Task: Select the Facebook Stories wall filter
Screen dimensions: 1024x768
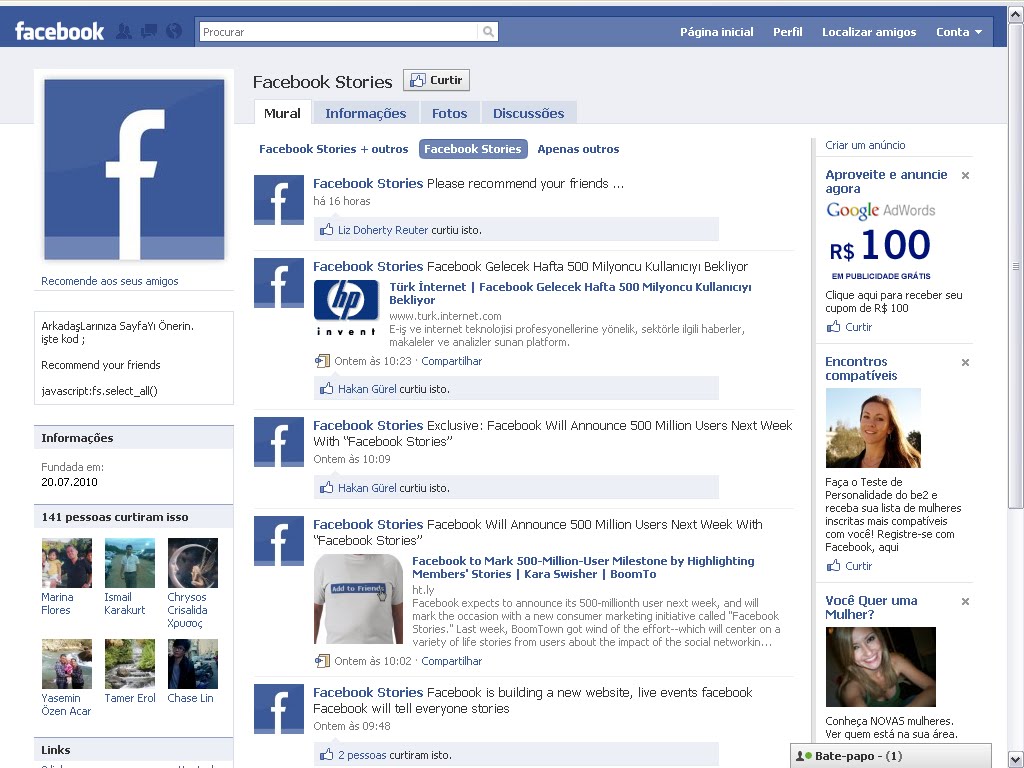Action: click(473, 149)
